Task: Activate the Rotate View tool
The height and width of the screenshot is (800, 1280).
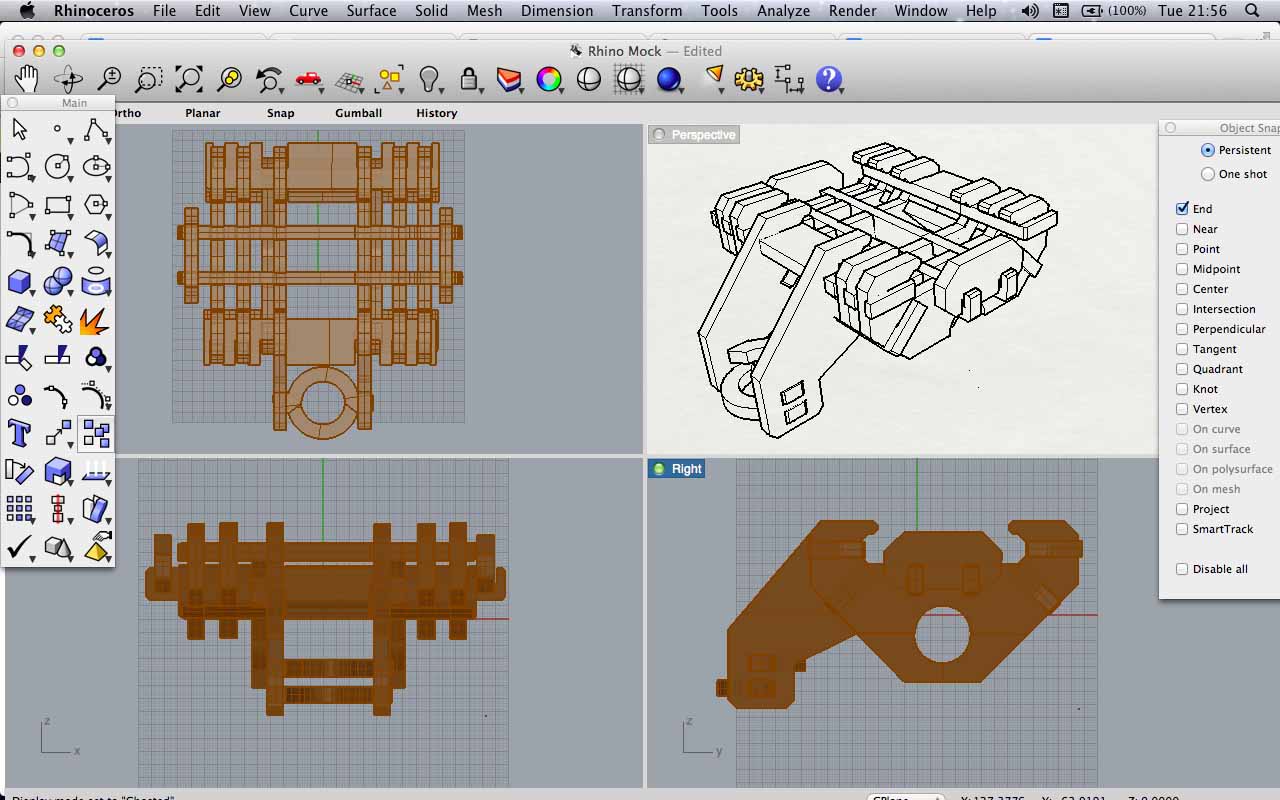Action: pos(68,79)
